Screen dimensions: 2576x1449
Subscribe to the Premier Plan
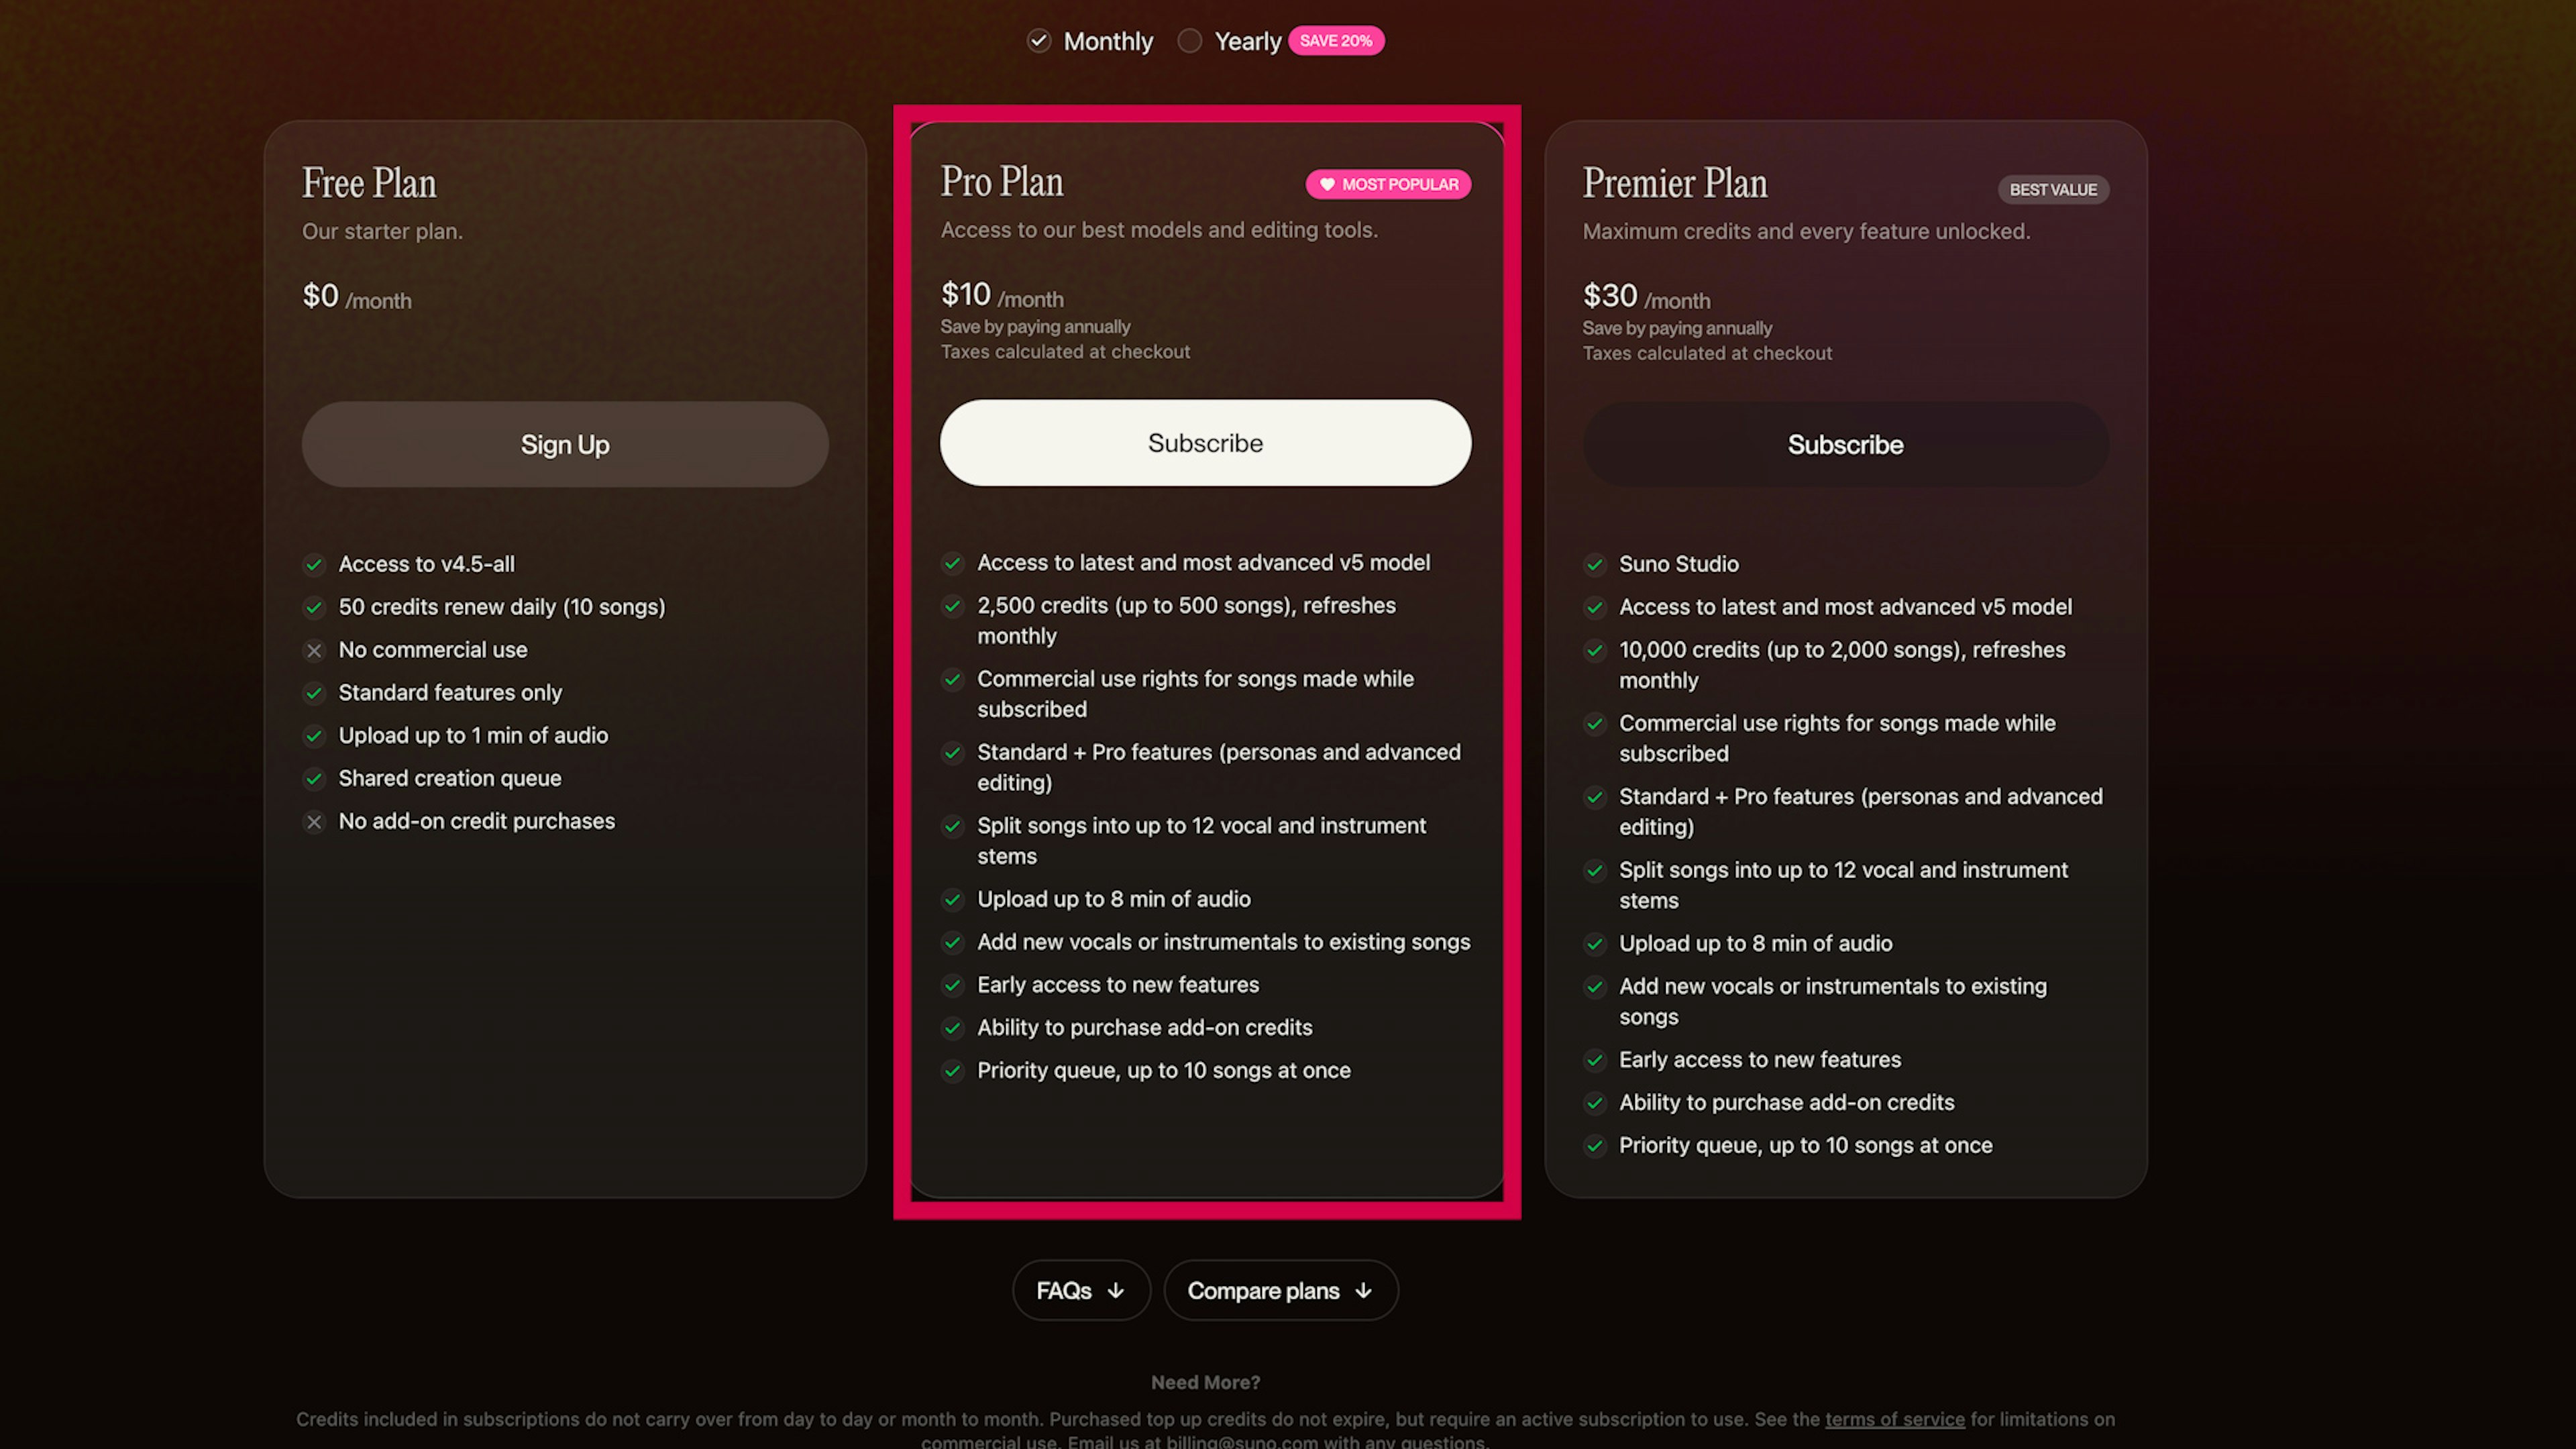click(1845, 445)
